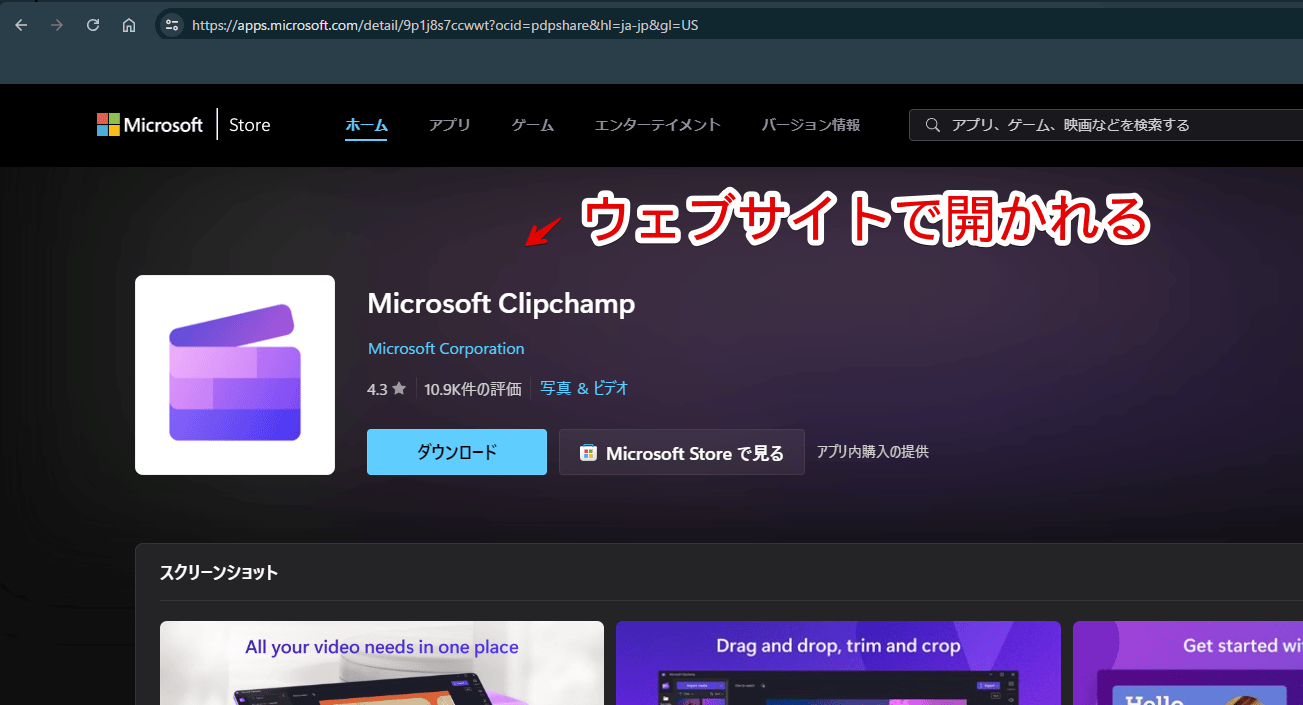Open the エンターテイメント tab
The height and width of the screenshot is (705, 1303).
point(658,125)
